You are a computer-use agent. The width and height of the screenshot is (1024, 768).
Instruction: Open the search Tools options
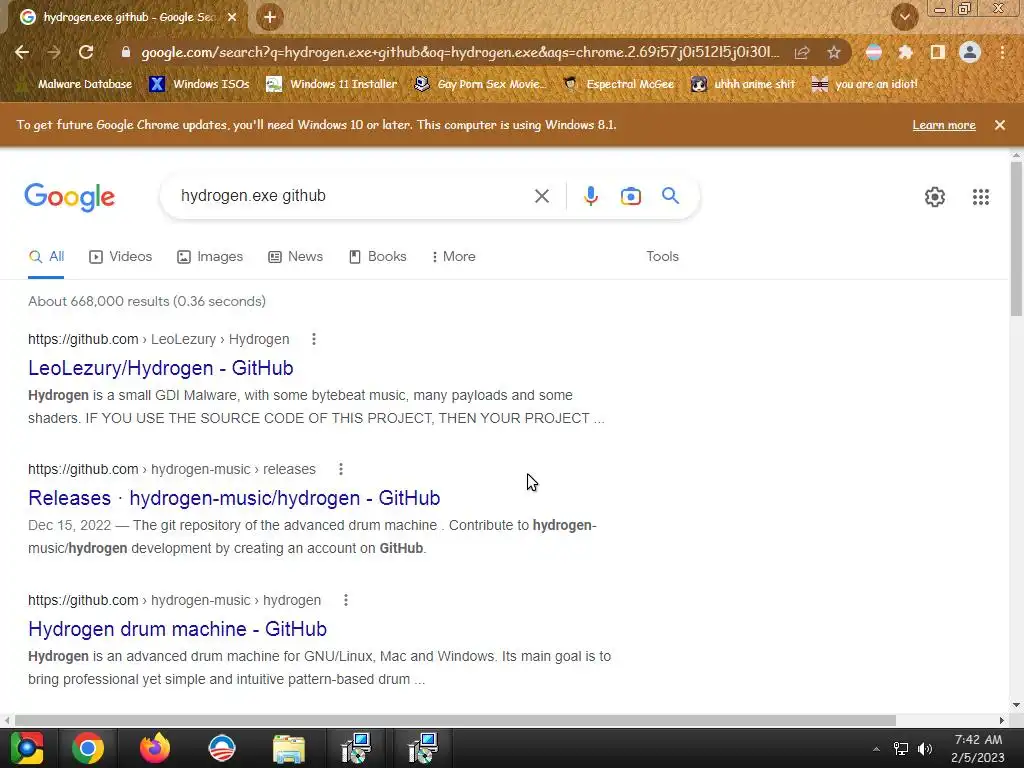[x=662, y=257]
